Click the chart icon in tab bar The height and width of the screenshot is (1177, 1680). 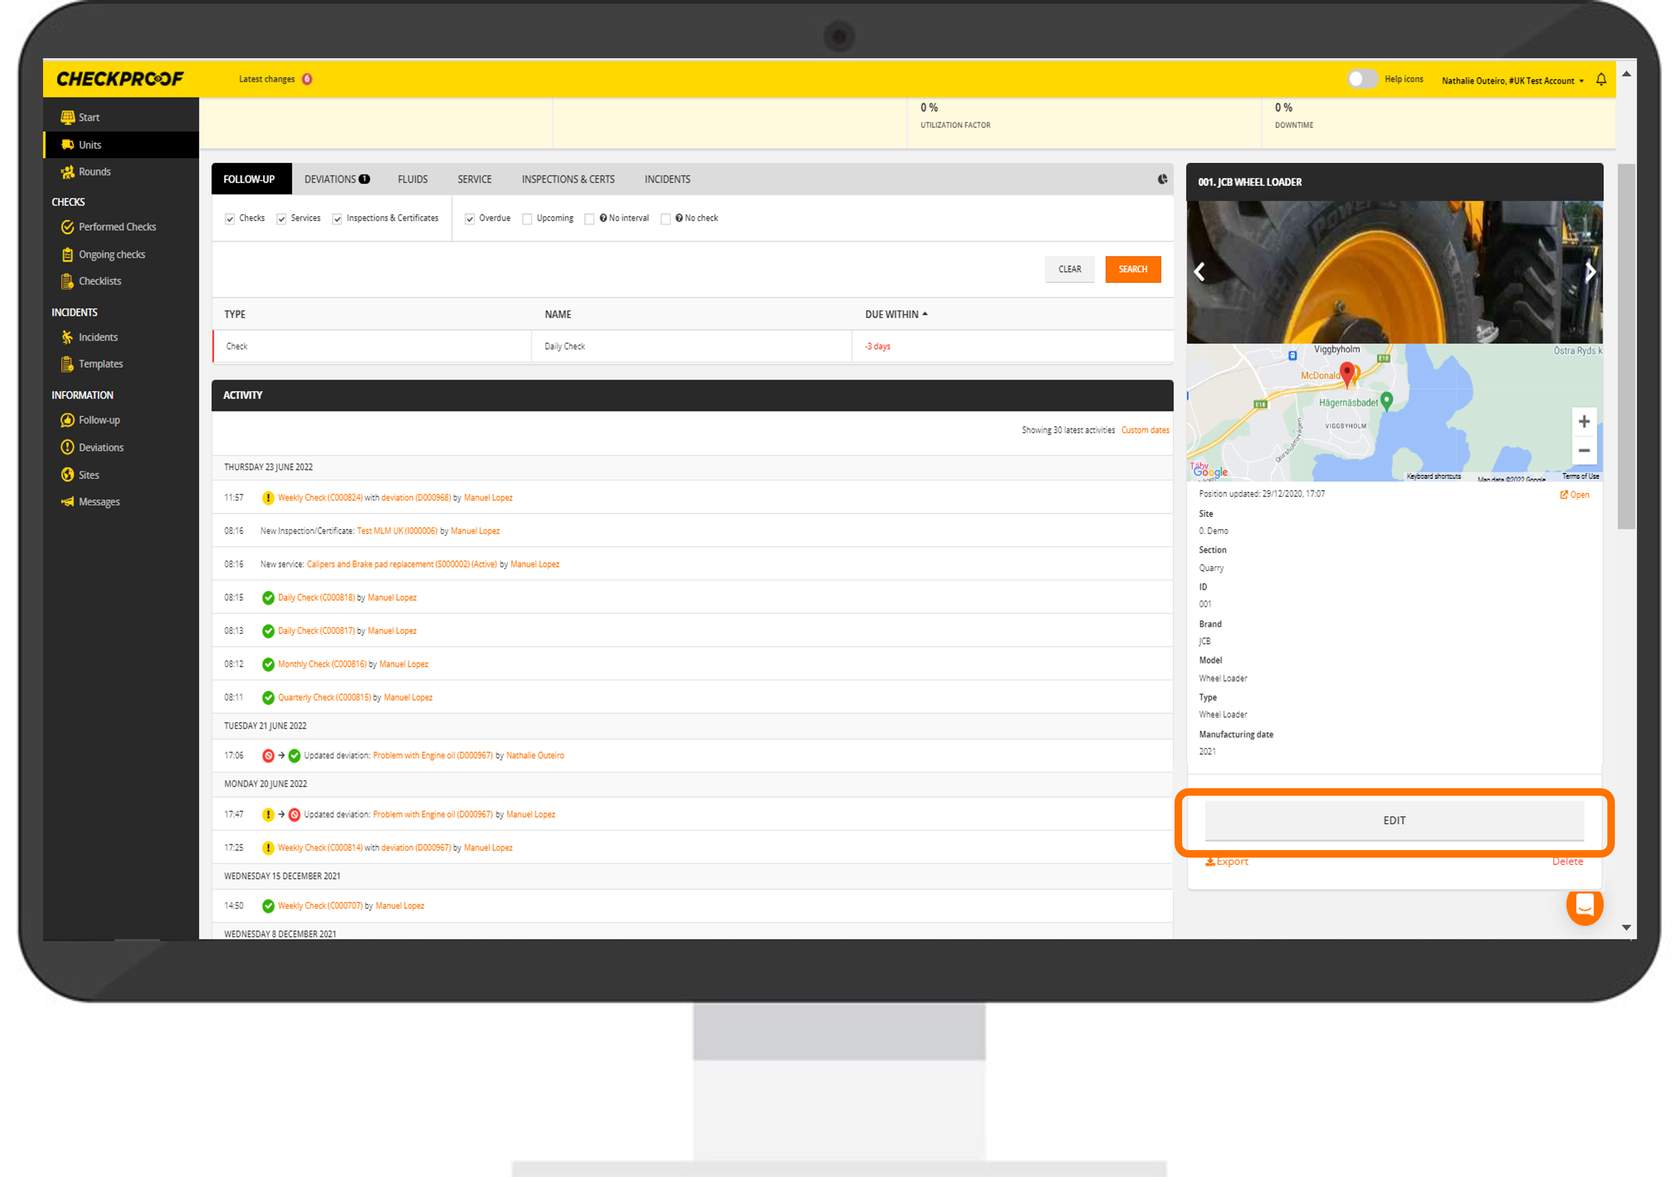[1162, 180]
